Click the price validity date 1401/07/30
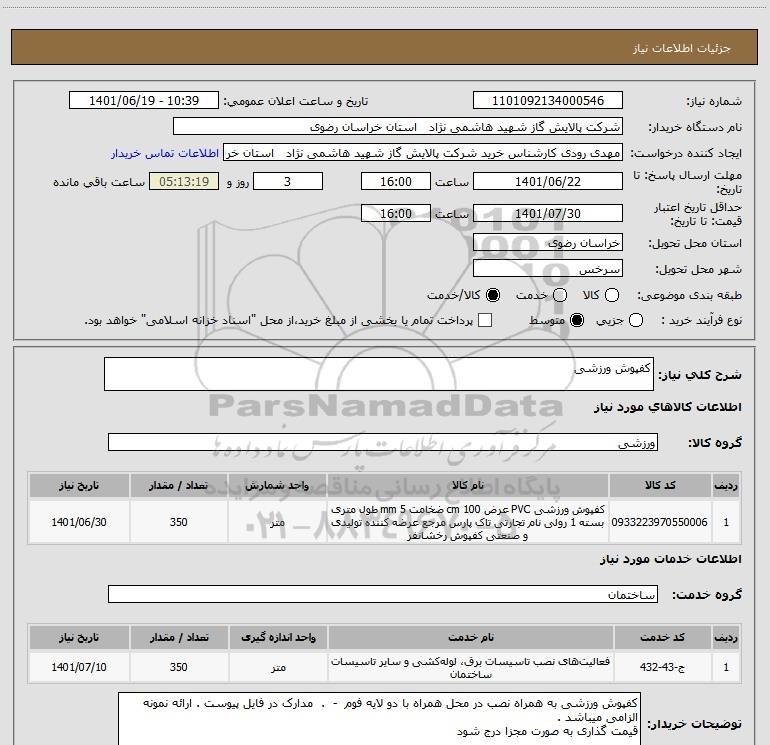Image resolution: width=770 pixels, height=745 pixels. [548, 213]
